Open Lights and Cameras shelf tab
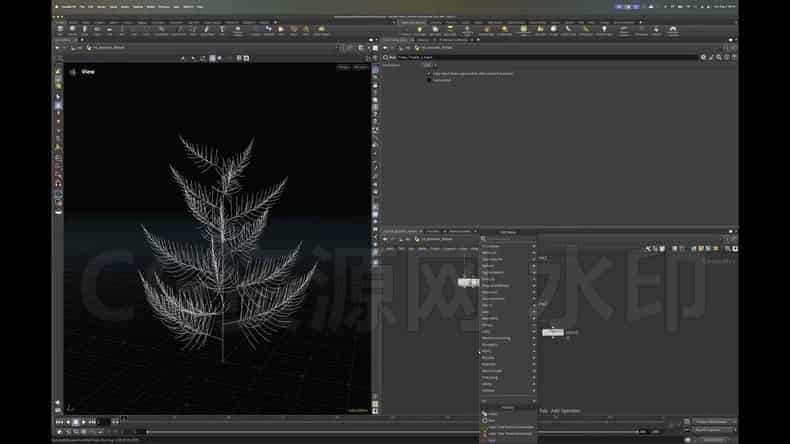Viewport: 790px width, 444px height. 414,22
